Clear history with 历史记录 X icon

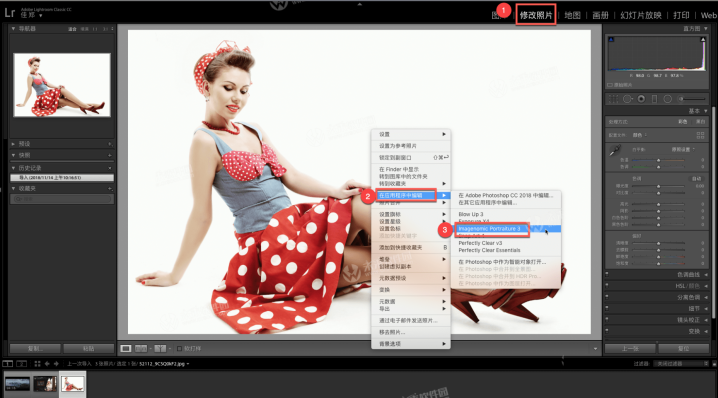point(110,168)
